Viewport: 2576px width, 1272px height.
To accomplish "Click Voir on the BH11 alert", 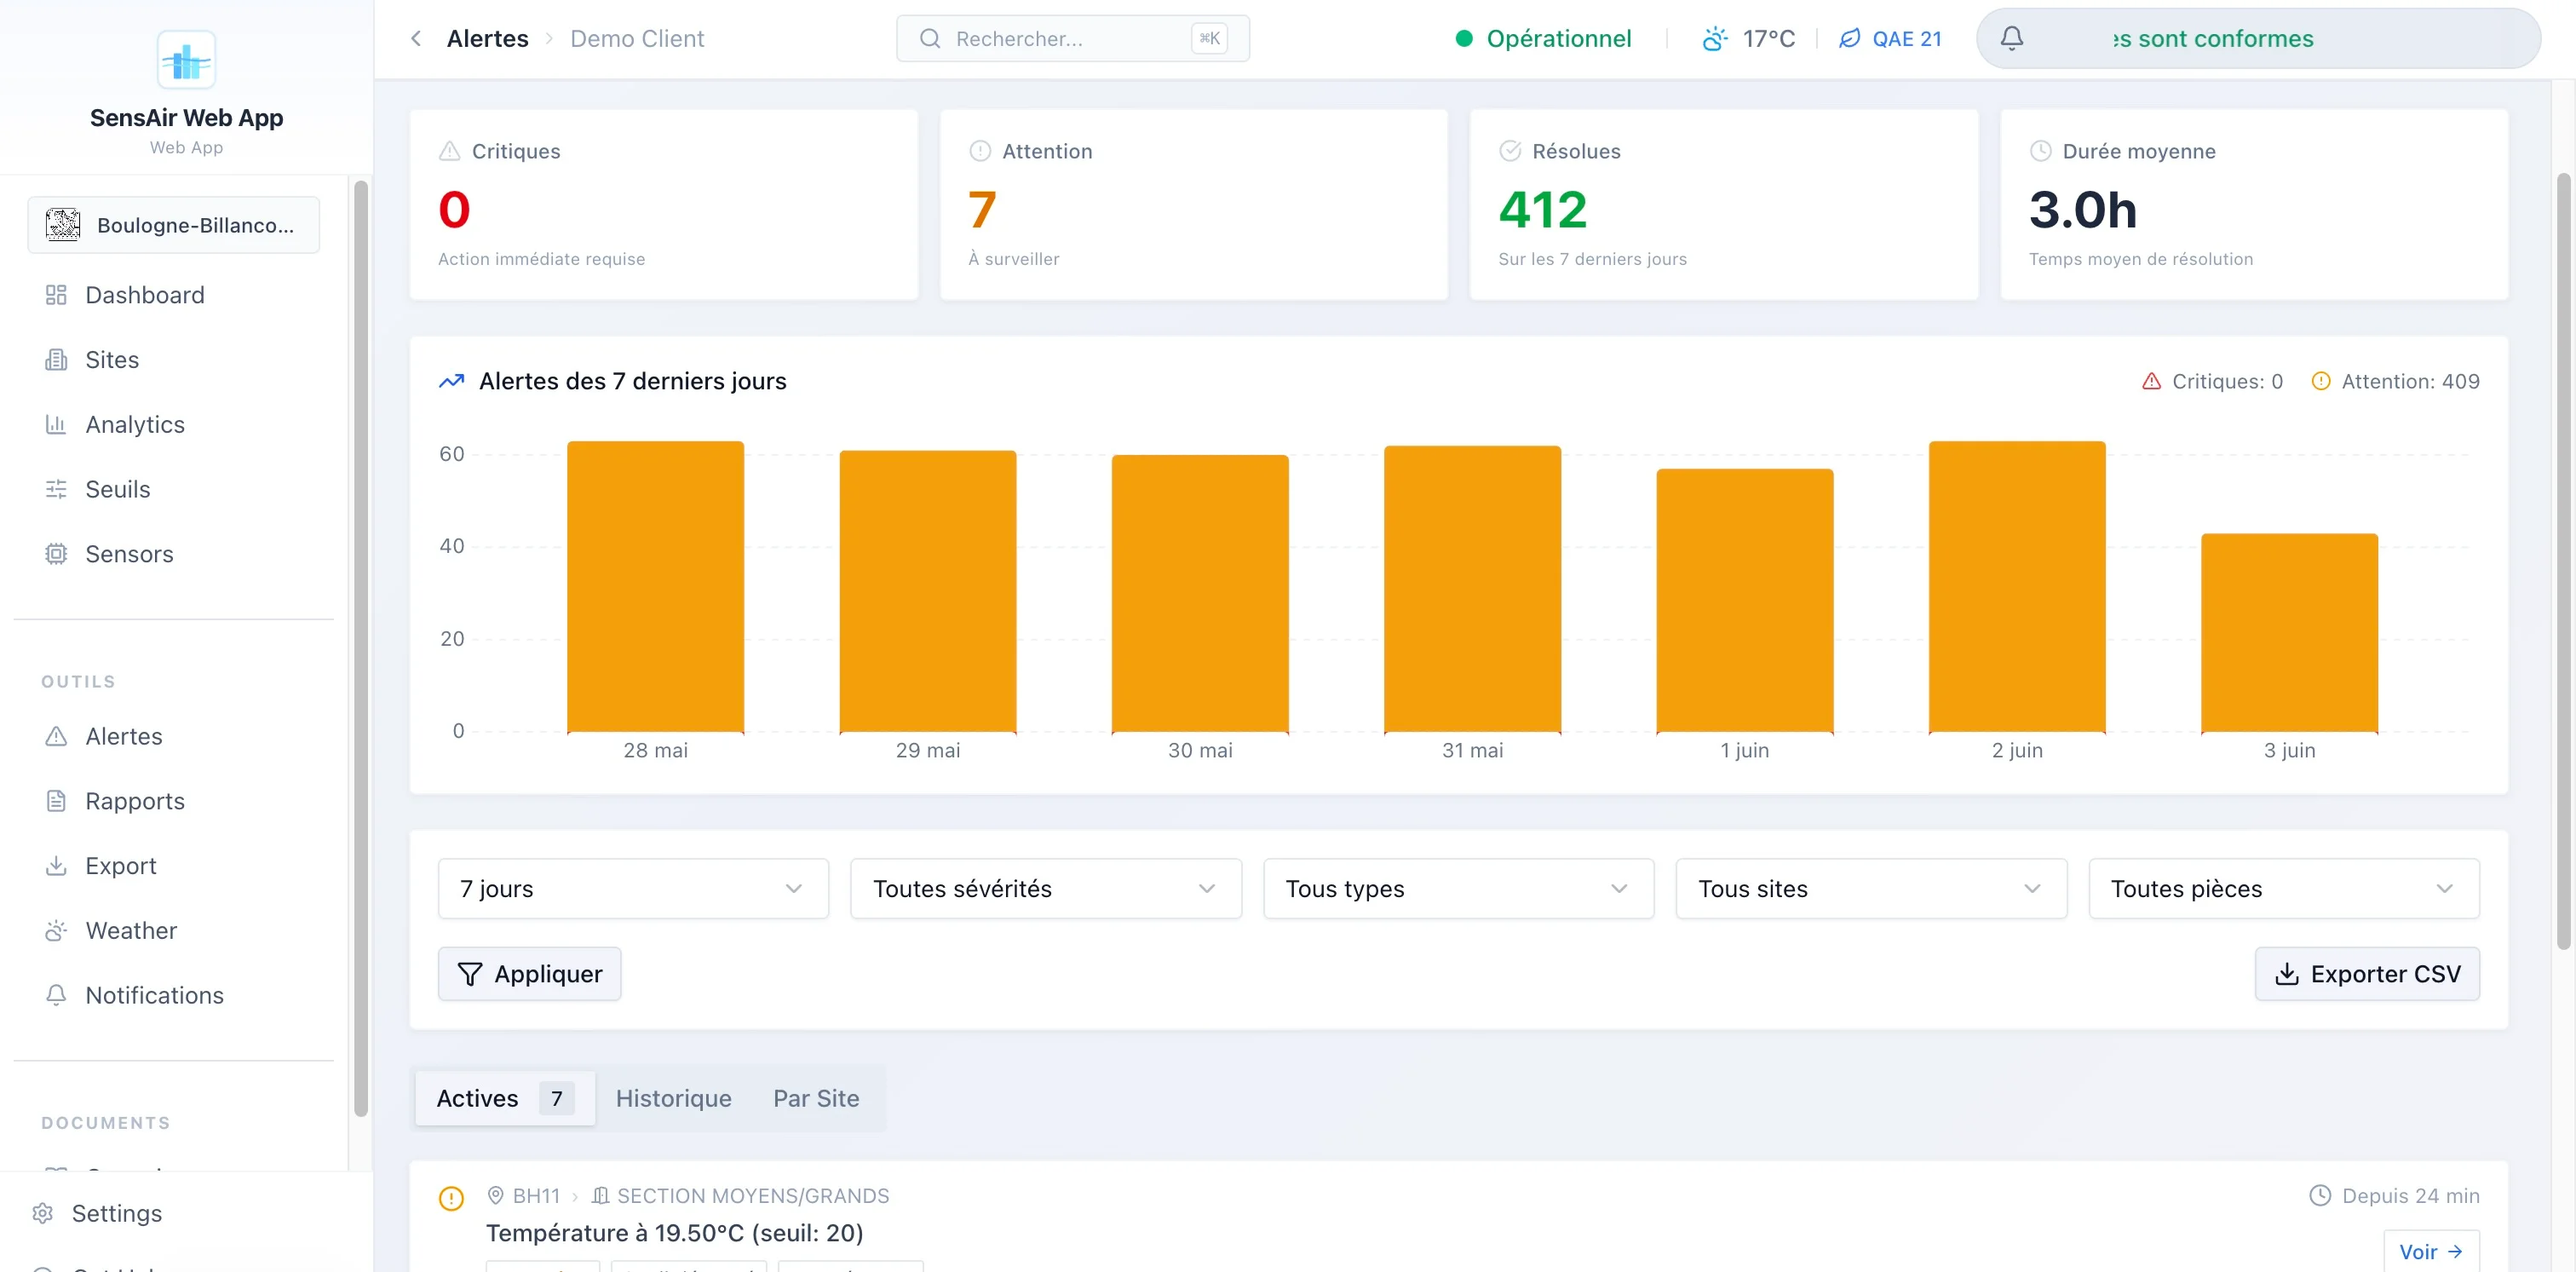I will click(2431, 1251).
